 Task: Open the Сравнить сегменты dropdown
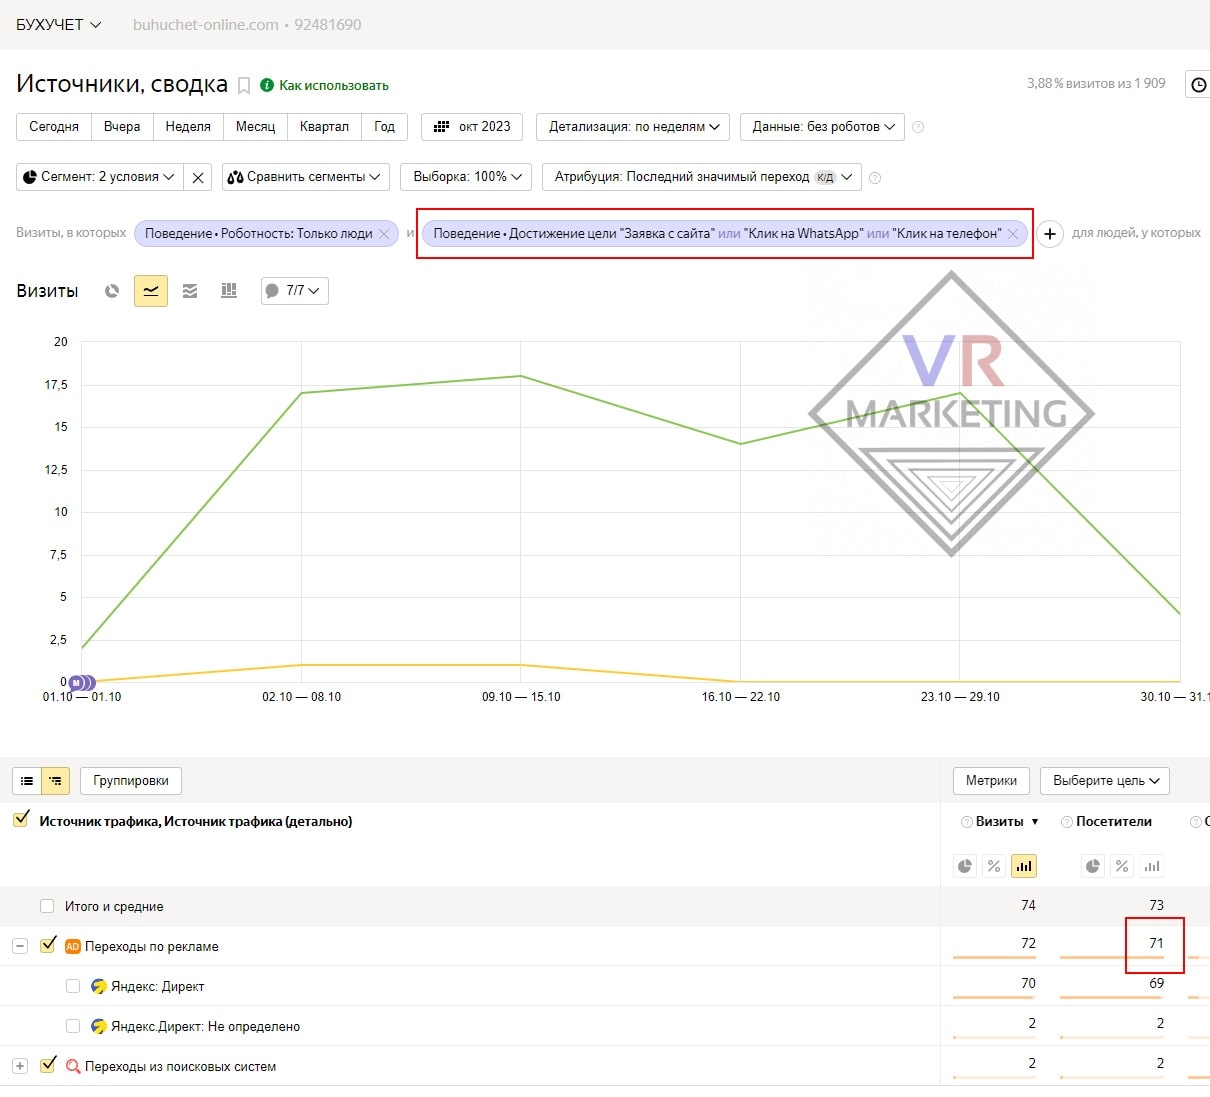305,177
